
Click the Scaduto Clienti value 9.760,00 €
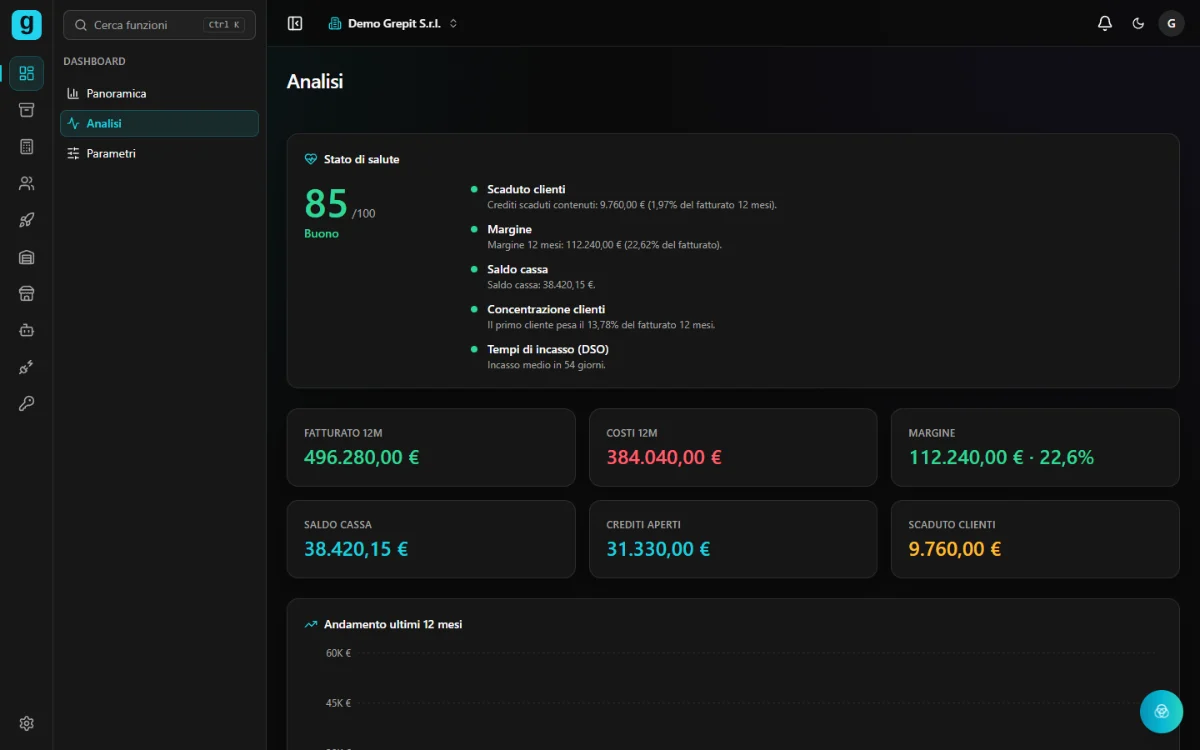pyautogui.click(x=954, y=549)
